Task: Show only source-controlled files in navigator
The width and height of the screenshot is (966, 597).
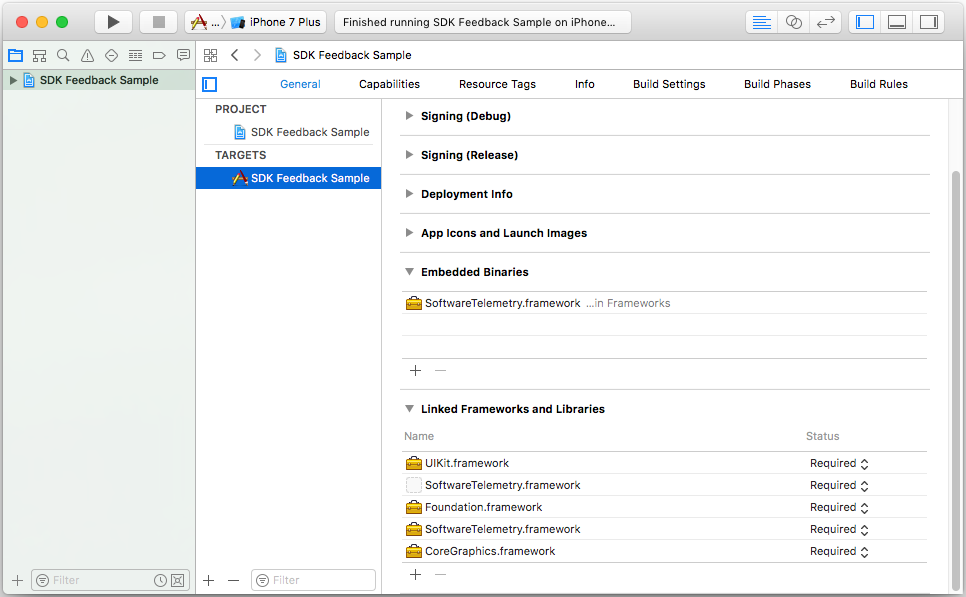Action: [177, 580]
